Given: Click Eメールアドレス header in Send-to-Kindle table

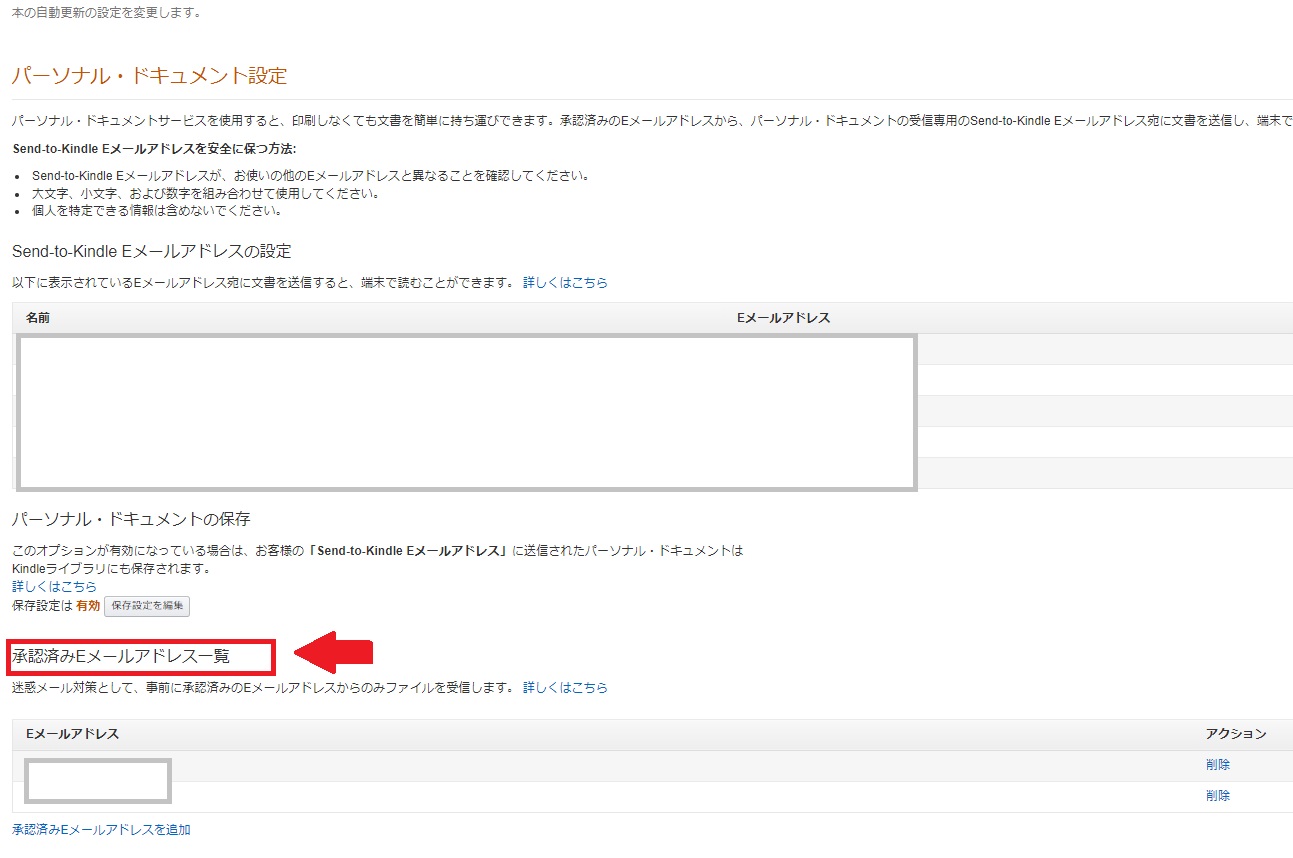Looking at the screenshot, I should 783,318.
